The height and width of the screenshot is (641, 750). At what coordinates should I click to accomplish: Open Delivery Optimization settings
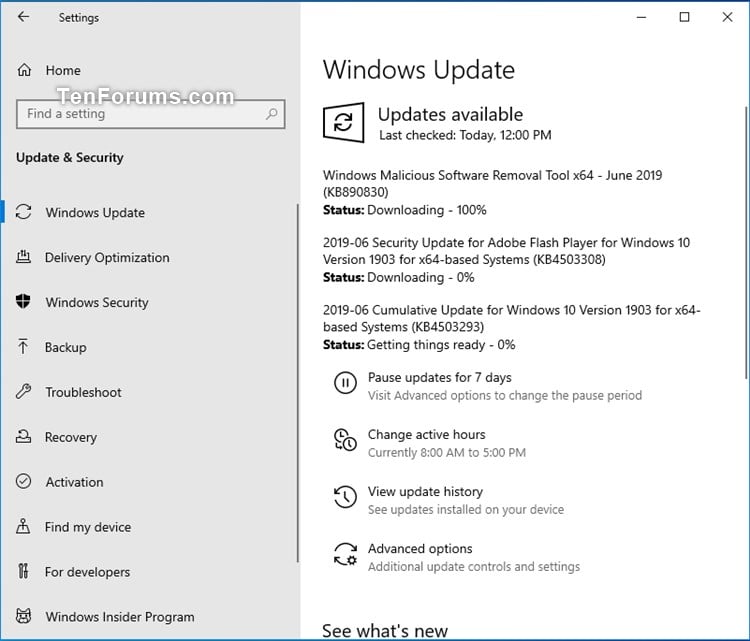(107, 257)
